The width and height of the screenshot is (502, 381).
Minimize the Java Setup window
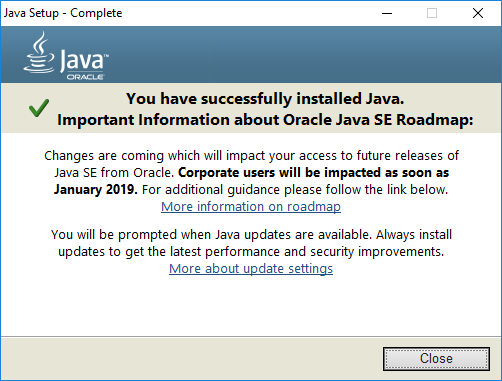click(387, 13)
